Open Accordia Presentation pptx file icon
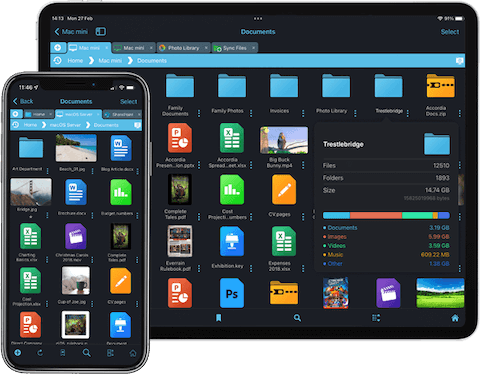This screenshot has height=374, width=480. point(180,138)
